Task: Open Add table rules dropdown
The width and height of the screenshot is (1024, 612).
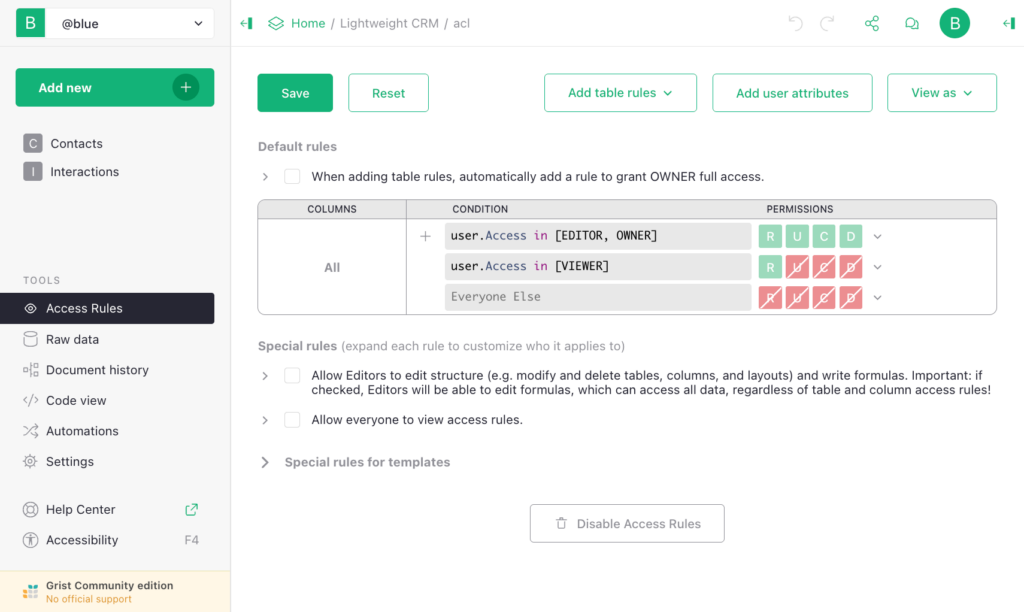Action: 620,93
